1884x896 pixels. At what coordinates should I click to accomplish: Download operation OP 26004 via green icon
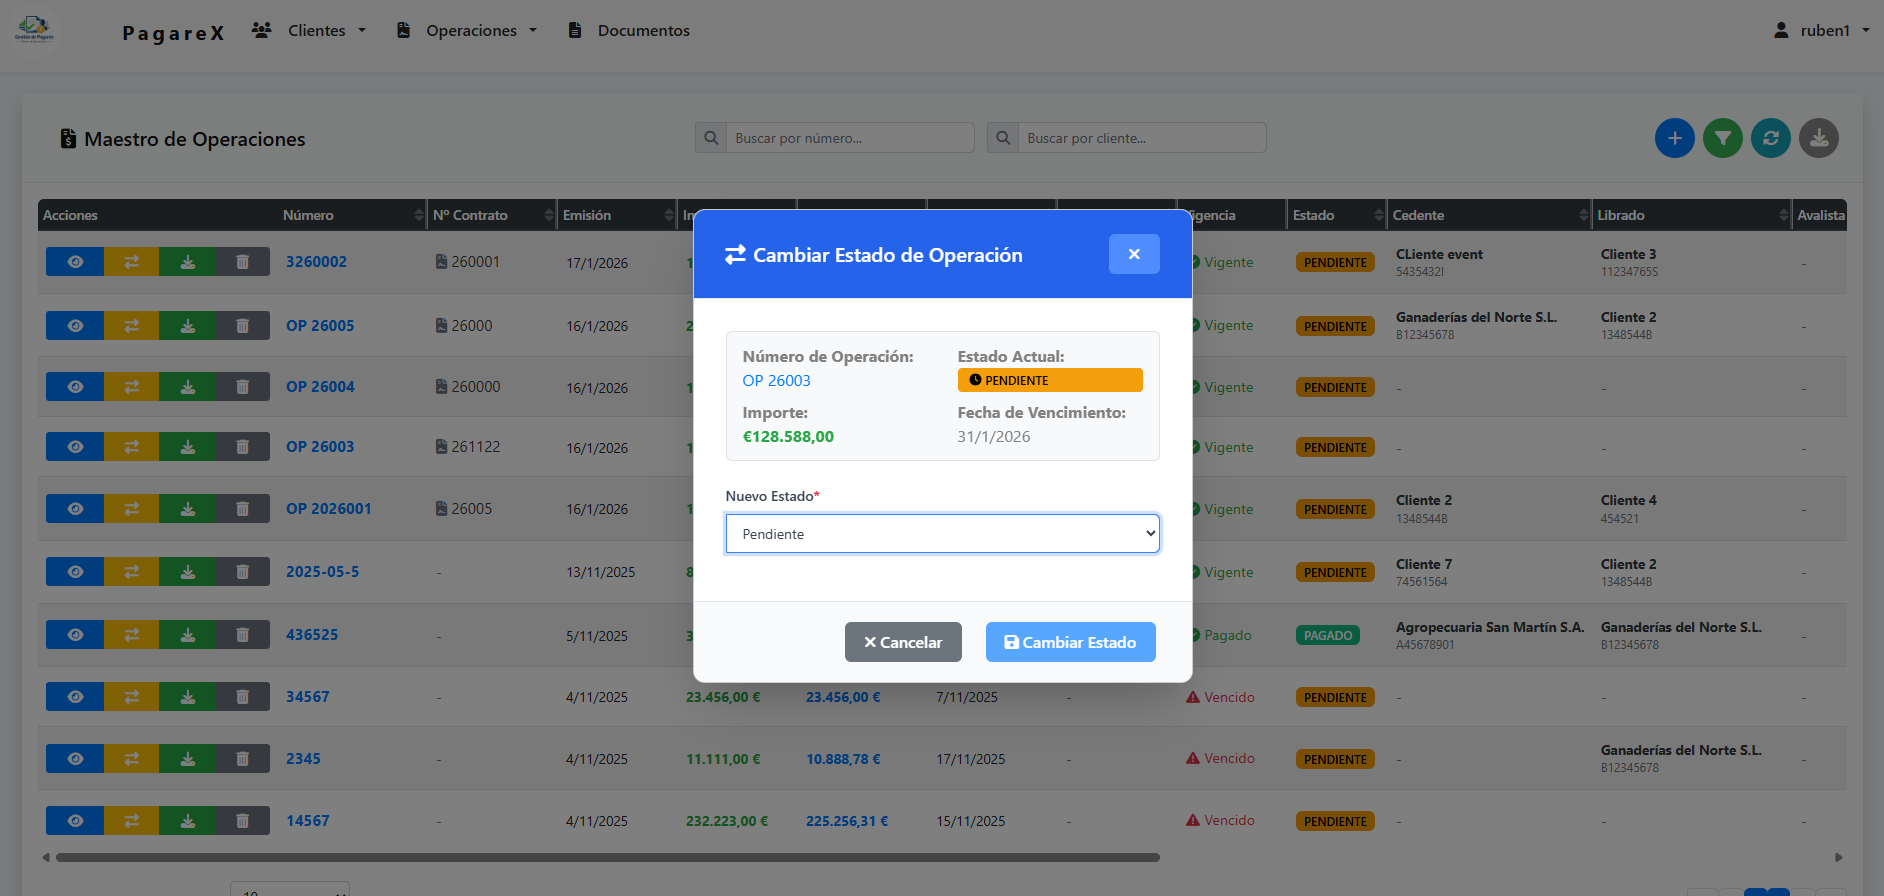coord(187,387)
